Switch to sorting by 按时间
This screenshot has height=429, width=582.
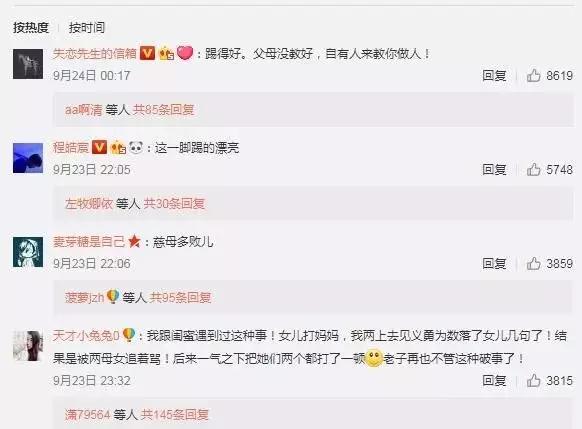tap(87, 27)
